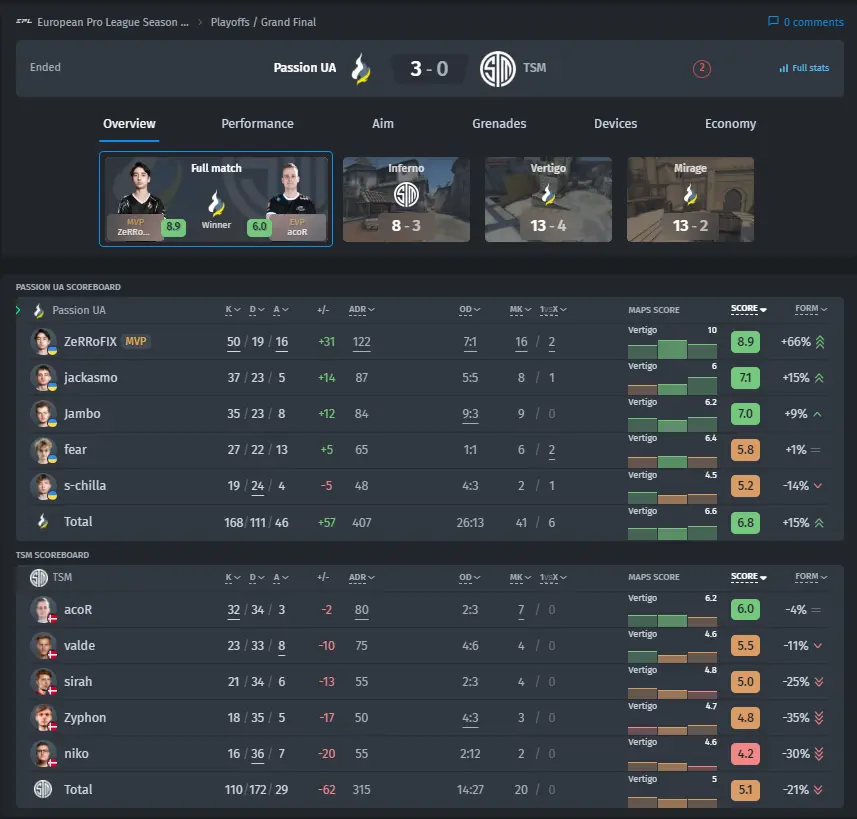Image resolution: width=857 pixels, height=819 pixels.
Task: Click the Full stats bar chart icon
Action: click(784, 68)
